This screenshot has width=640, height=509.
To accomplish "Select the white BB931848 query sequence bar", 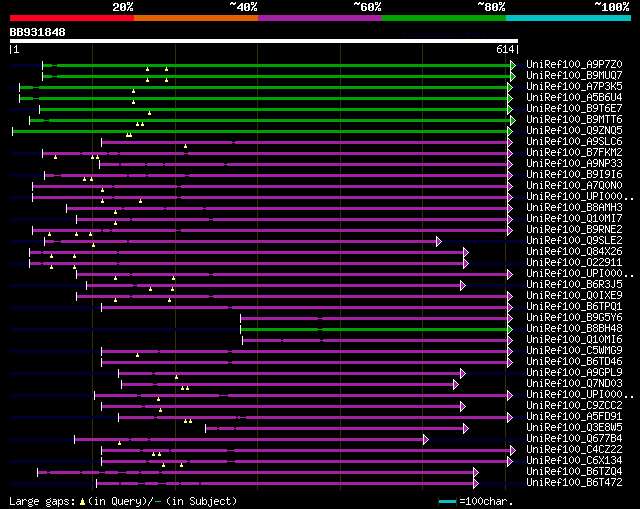I will (x=264, y=41).
